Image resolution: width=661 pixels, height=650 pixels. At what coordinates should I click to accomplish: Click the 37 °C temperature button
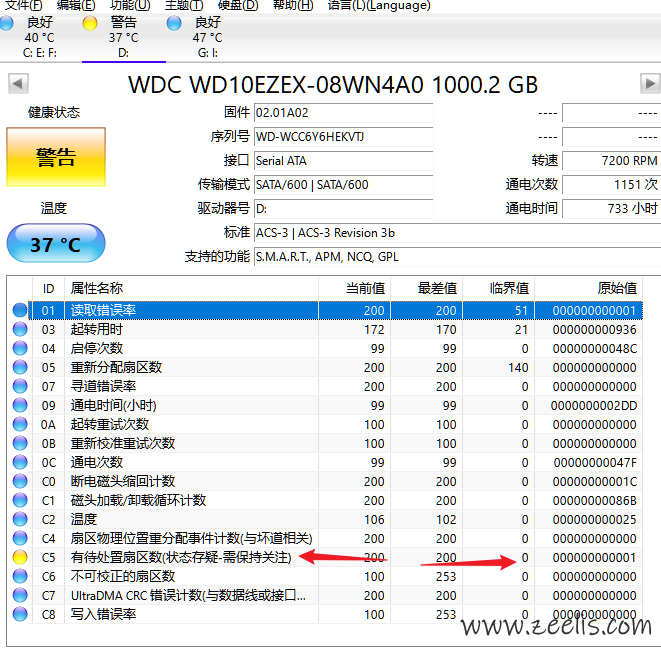[56, 244]
